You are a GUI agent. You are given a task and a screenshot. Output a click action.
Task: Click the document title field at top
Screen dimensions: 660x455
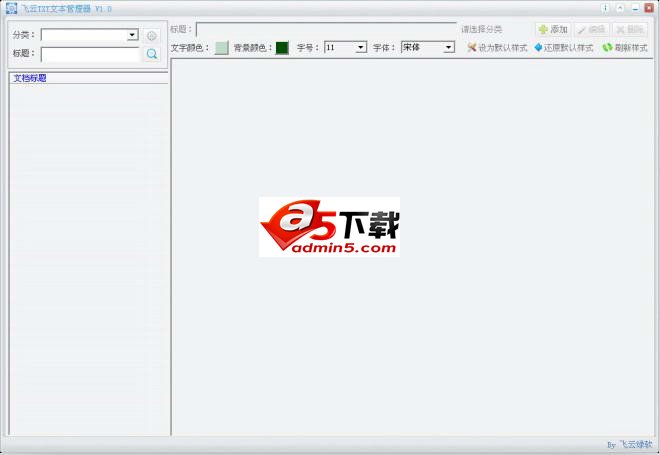(x=326, y=29)
